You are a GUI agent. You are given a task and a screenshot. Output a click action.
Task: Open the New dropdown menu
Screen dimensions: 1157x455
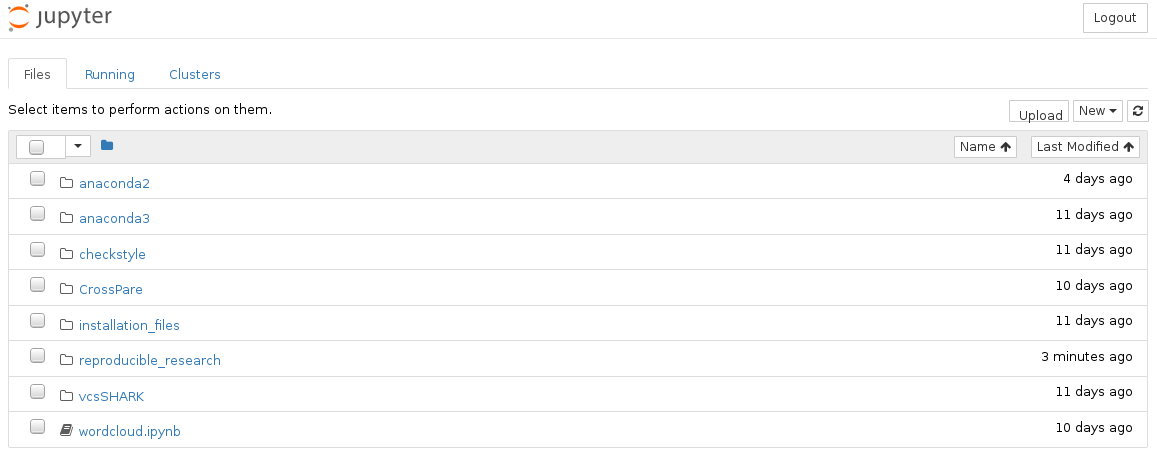click(1097, 111)
